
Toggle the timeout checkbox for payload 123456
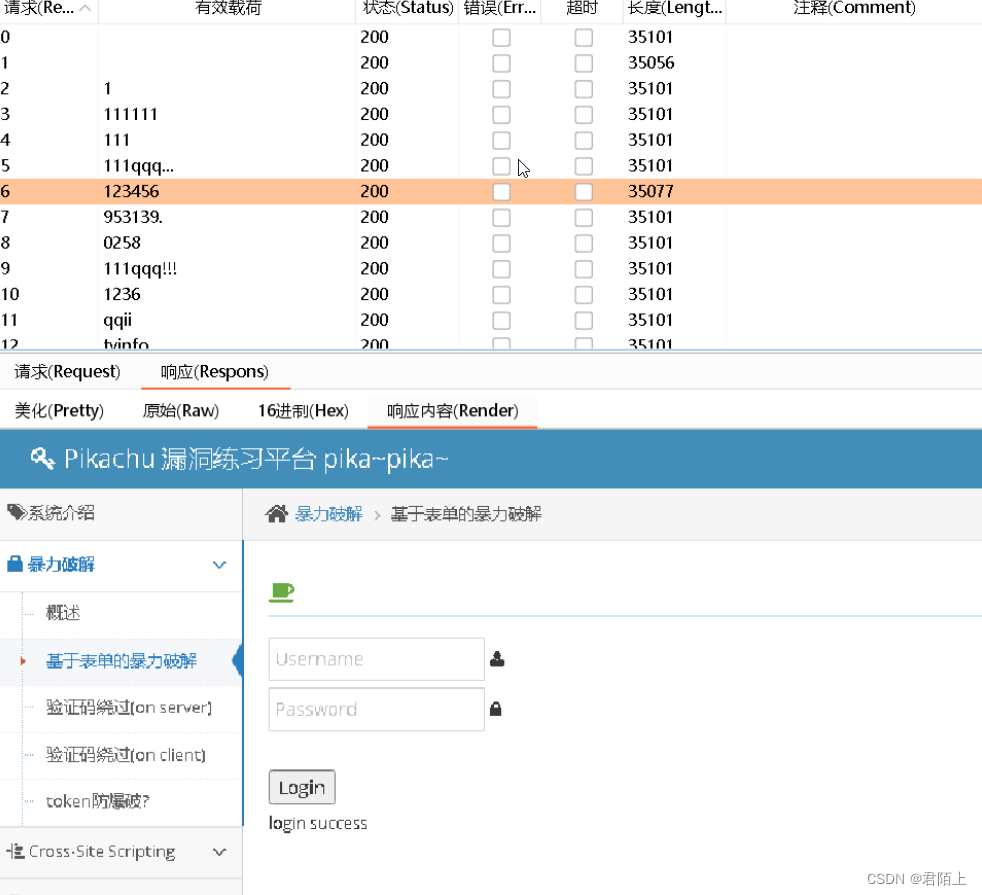pos(584,192)
